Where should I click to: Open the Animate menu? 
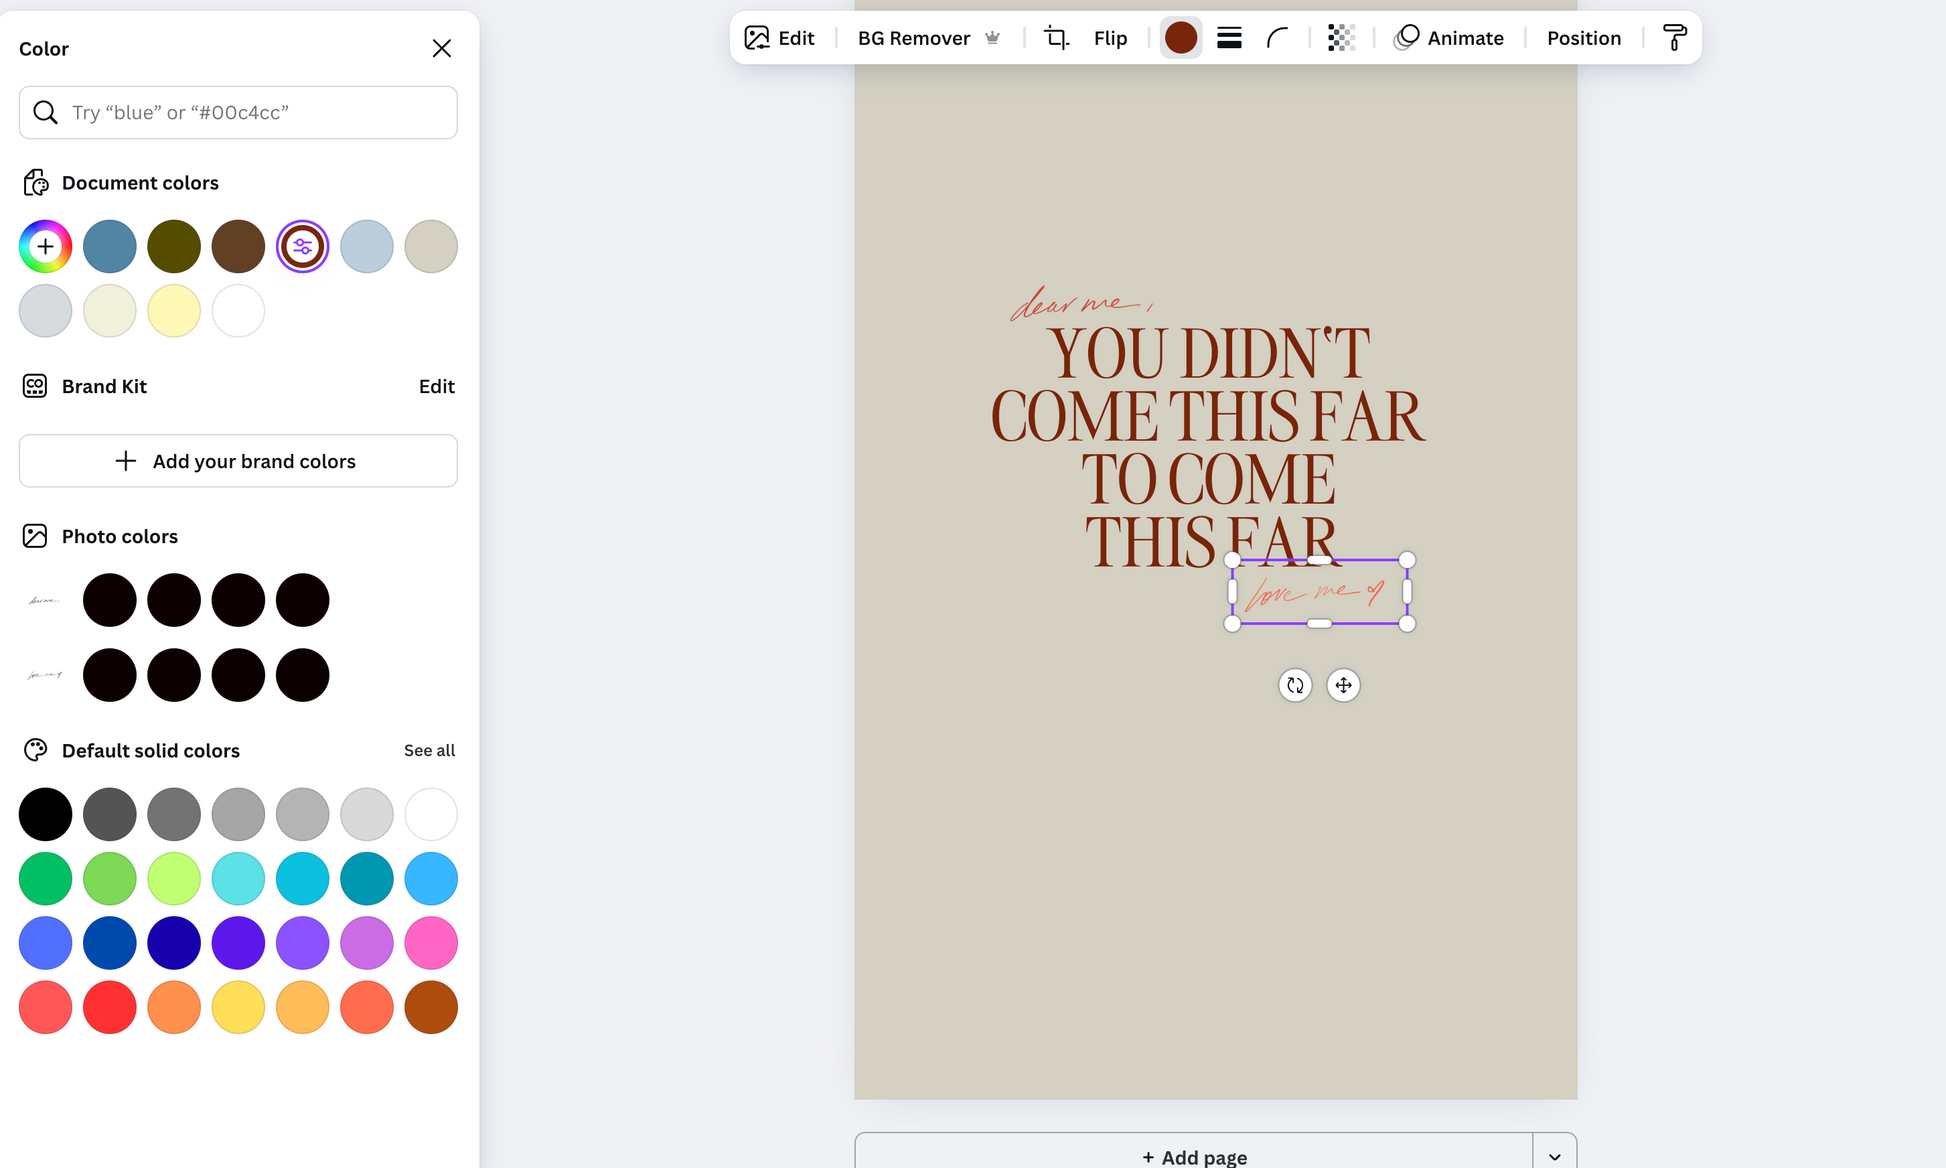pyautogui.click(x=1449, y=38)
